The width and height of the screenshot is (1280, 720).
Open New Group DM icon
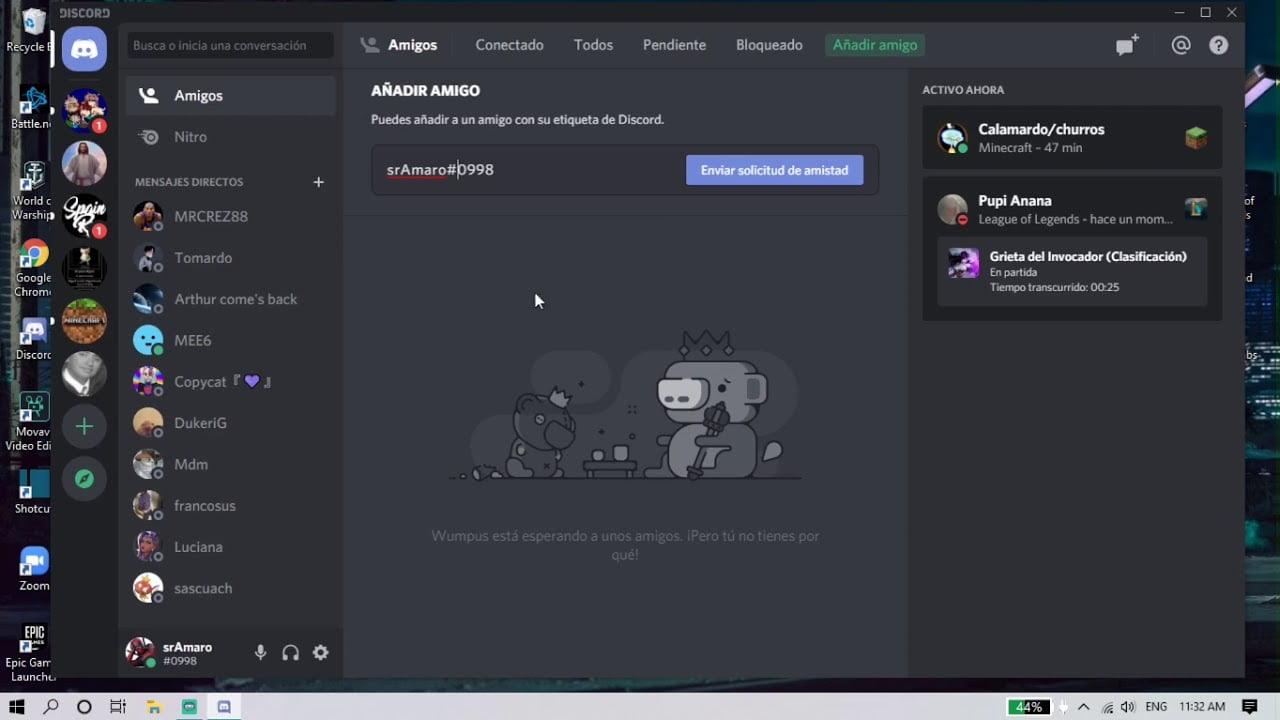pyautogui.click(x=1127, y=45)
